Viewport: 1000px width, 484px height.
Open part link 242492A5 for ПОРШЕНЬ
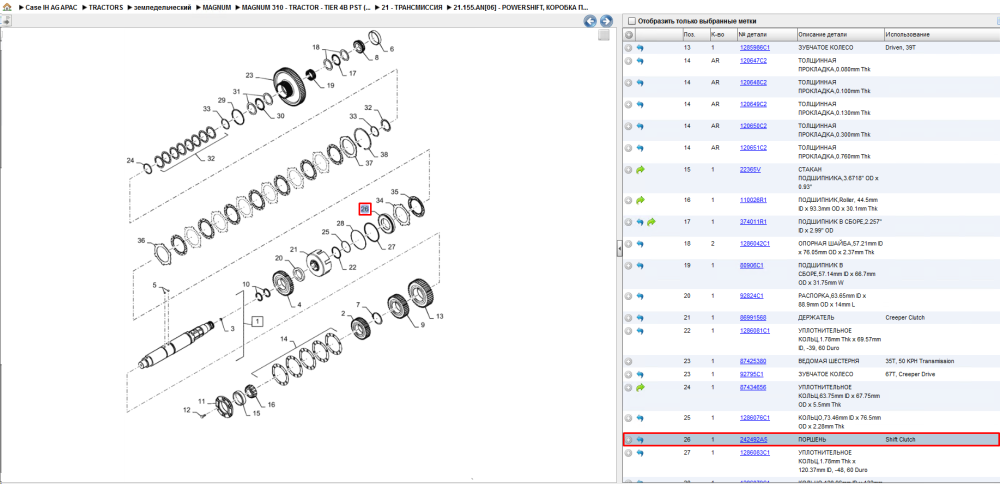coord(753,439)
